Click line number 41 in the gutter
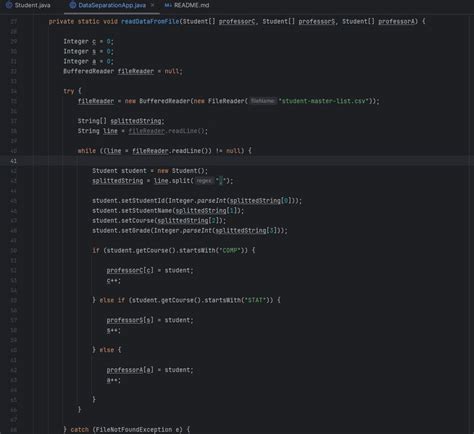Screen dimensions: 474x434 tap(13, 161)
